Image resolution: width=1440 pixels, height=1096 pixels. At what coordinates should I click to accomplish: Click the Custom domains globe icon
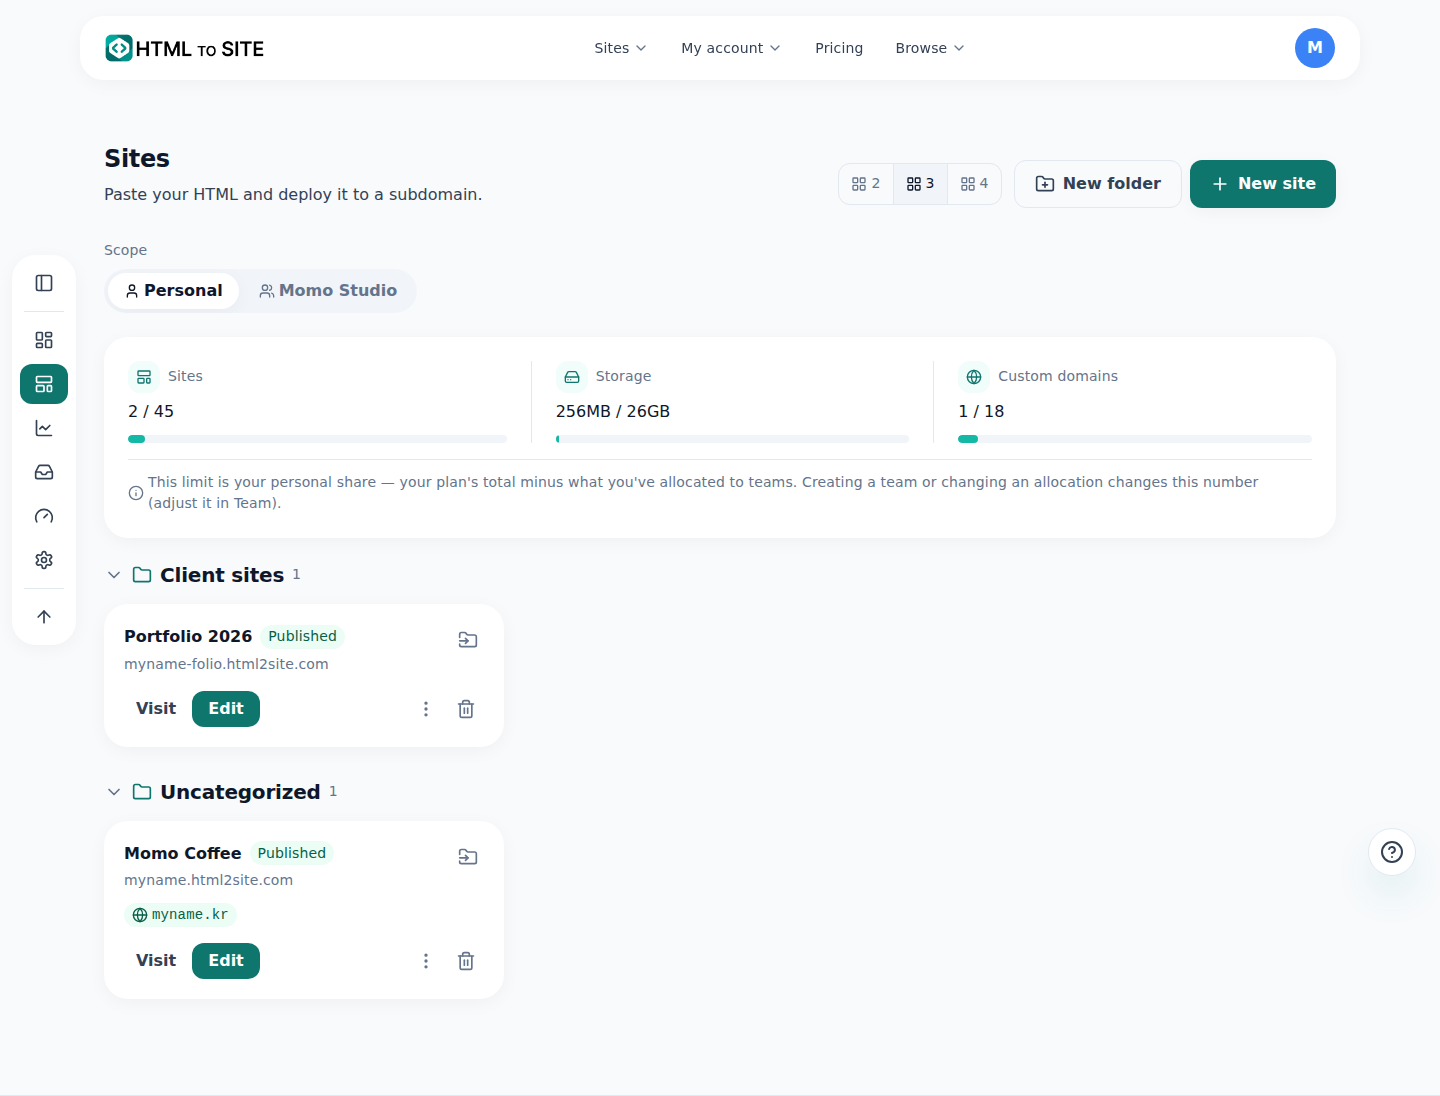[974, 377]
